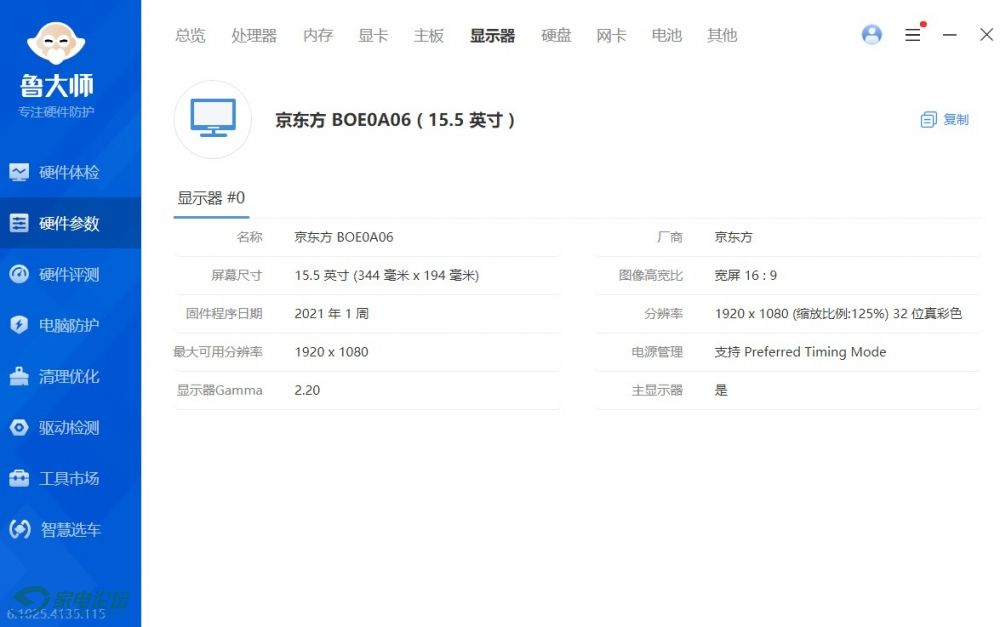Click max resolution value 1920 x 1080
This screenshot has height=627, width=1000.
331,352
